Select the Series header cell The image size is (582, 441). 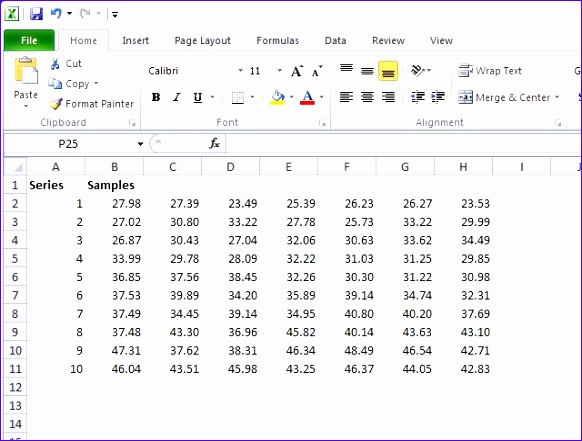click(x=56, y=185)
